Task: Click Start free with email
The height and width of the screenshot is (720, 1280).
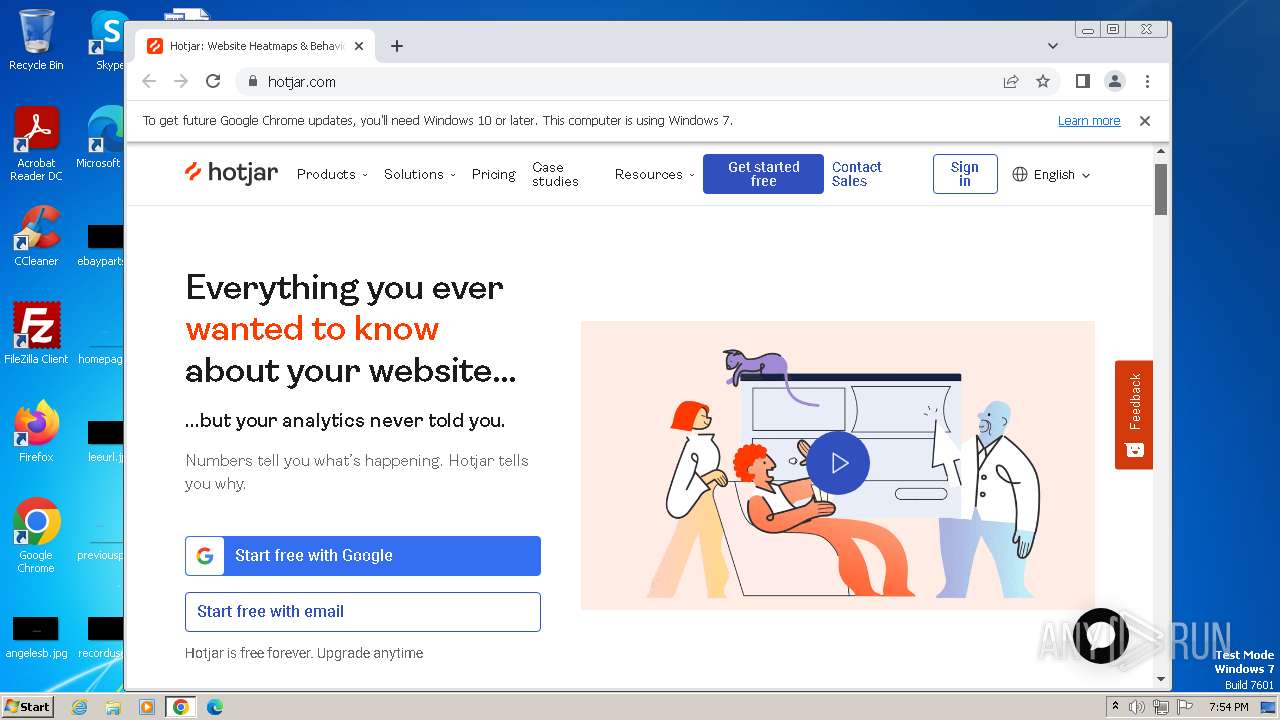Action: click(363, 612)
